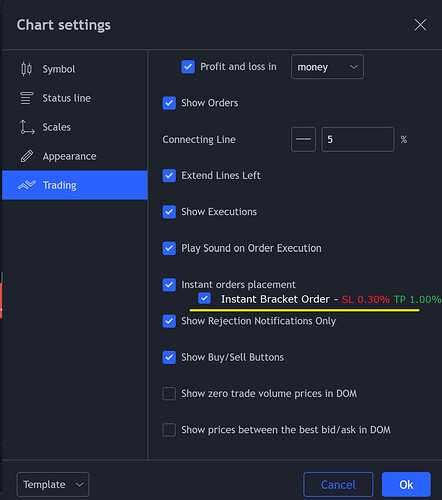
Task: Click the Status line icon in sidebar
Action: tap(27, 98)
